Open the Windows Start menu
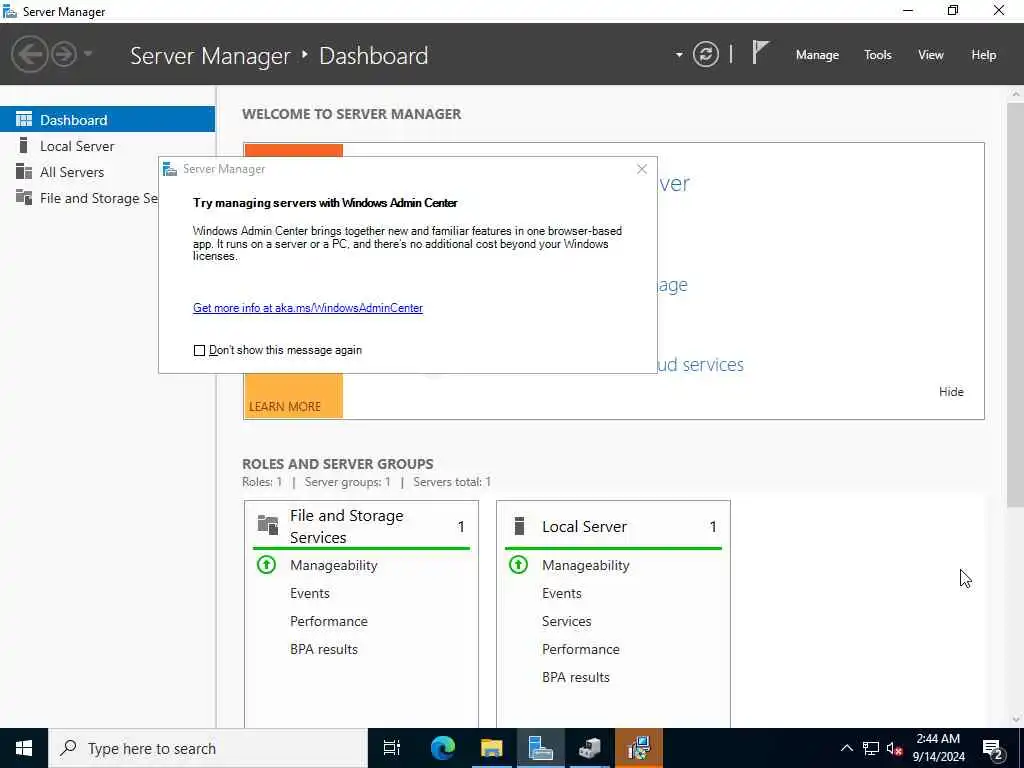This screenshot has height=768, width=1024. 24,748
